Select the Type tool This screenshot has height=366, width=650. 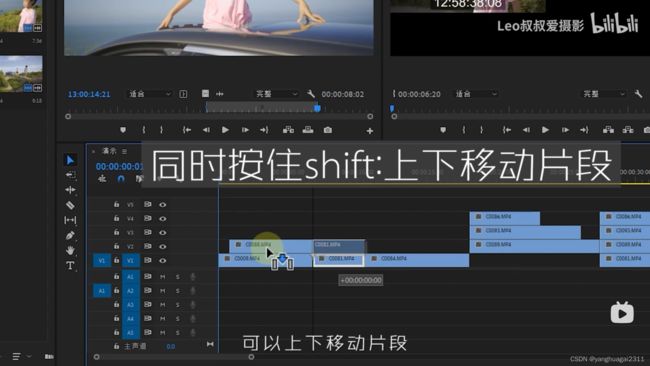pyautogui.click(x=70, y=266)
